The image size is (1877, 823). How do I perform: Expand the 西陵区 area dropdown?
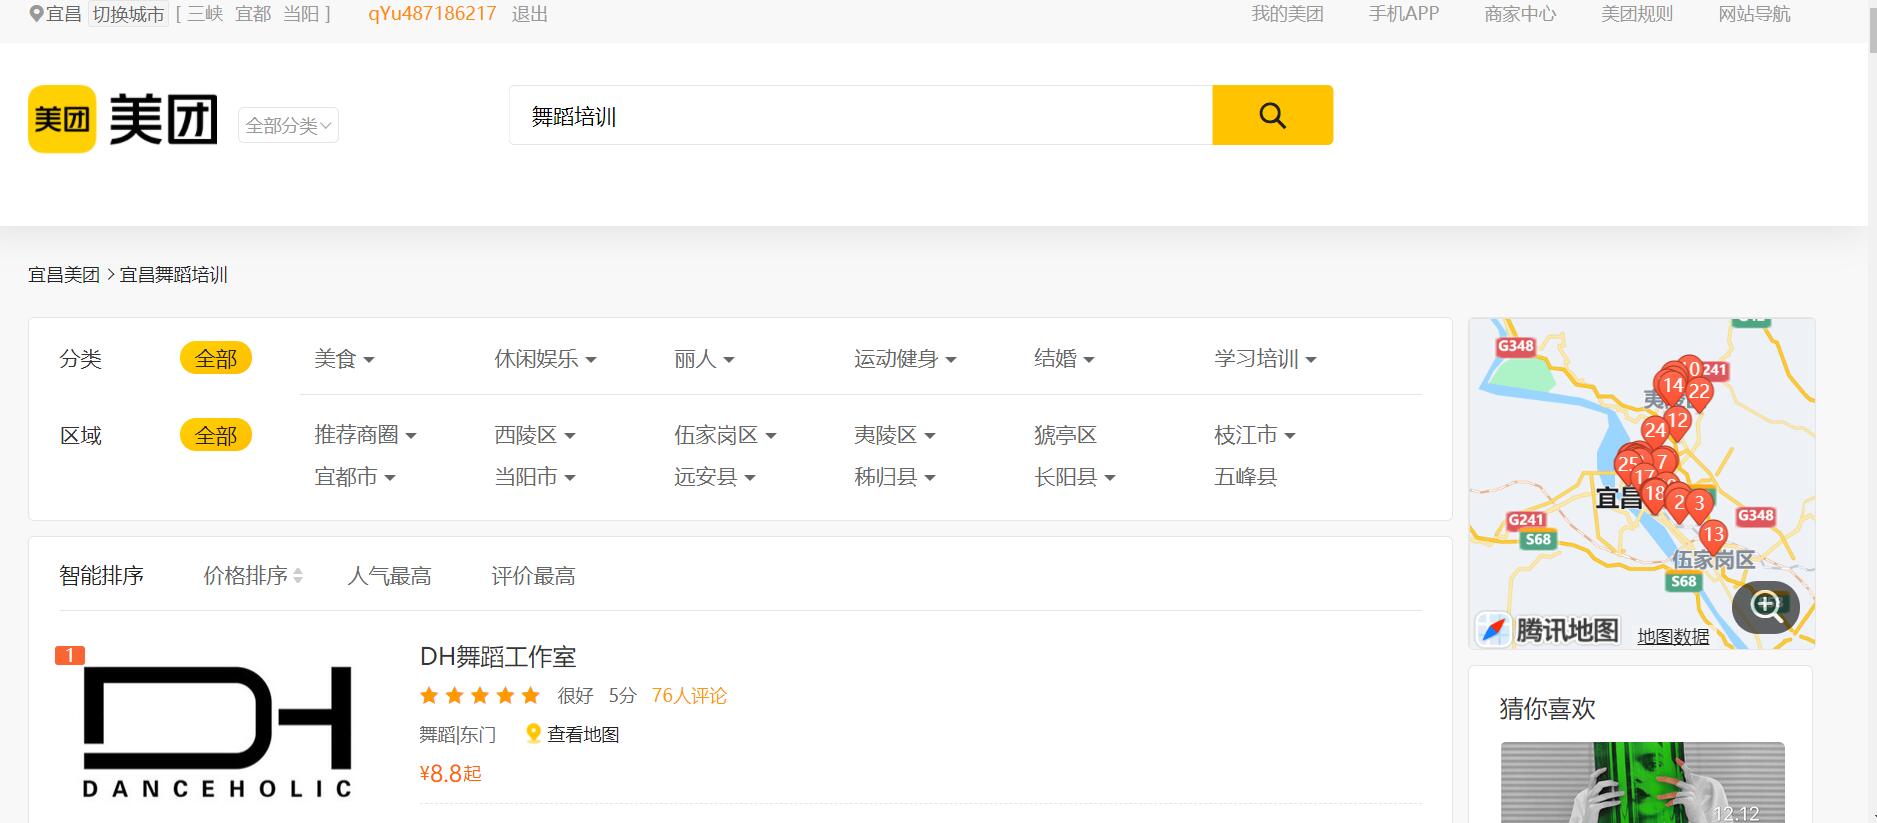click(535, 435)
